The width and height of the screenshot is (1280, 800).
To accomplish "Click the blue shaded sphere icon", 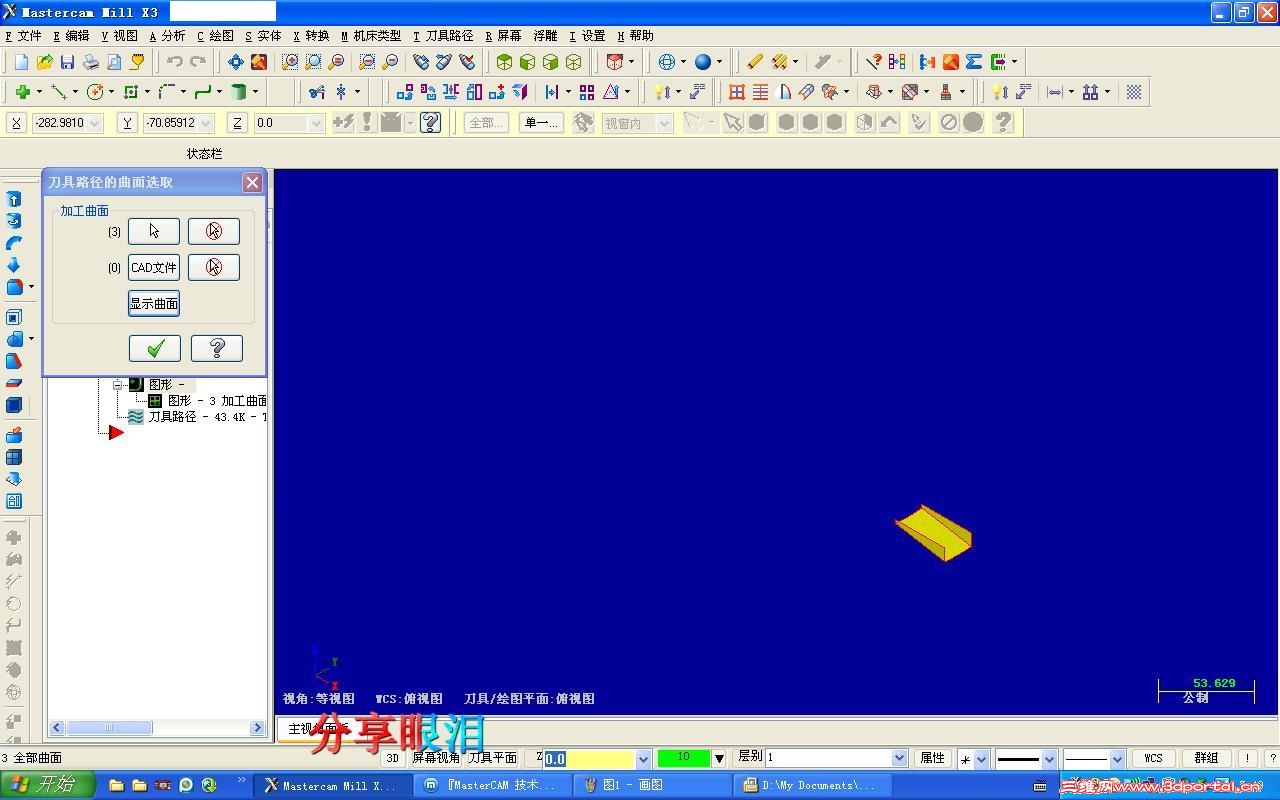I will click(703, 62).
